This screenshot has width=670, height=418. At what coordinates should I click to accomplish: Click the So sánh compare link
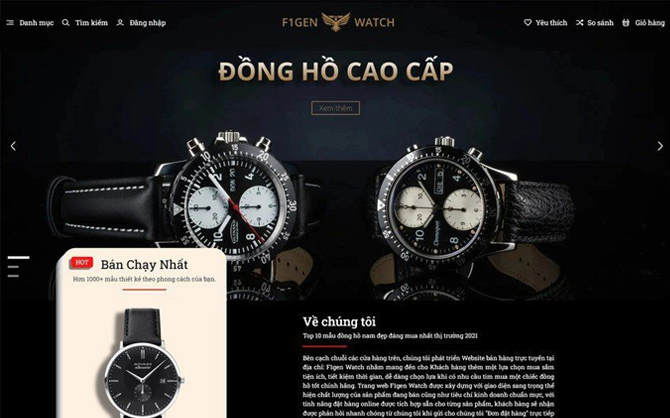[x=600, y=23]
